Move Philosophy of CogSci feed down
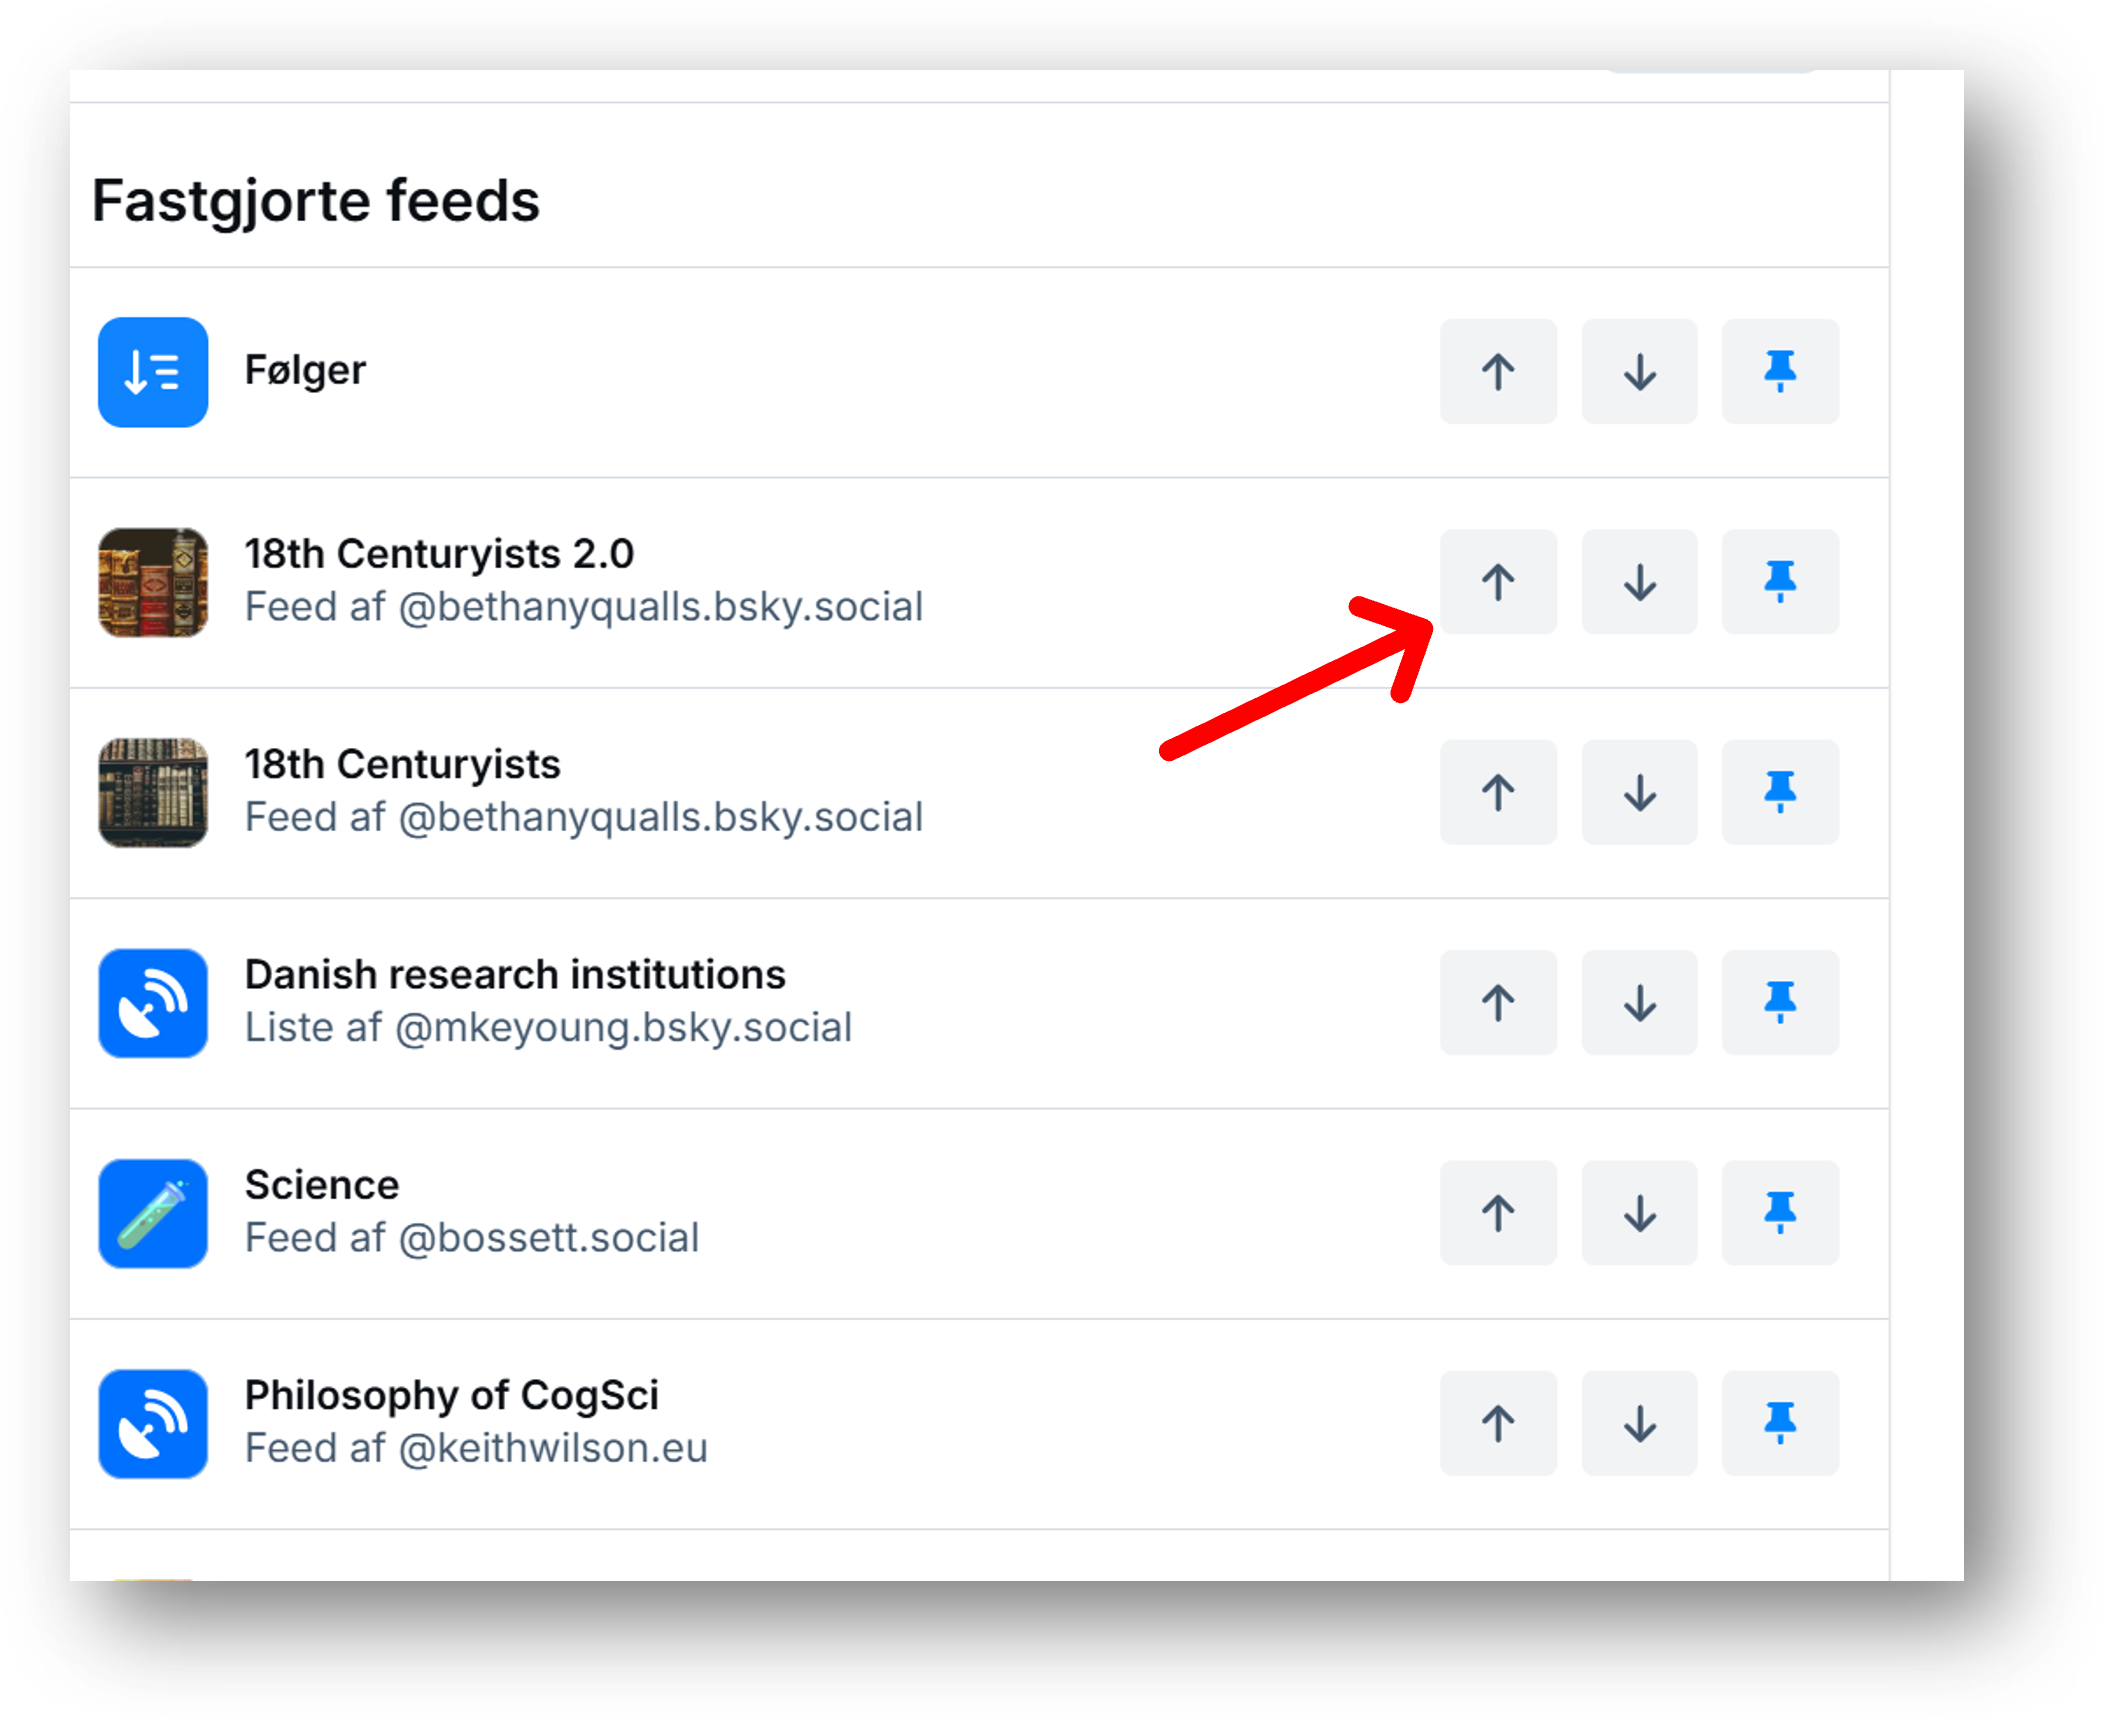 click(1639, 1424)
